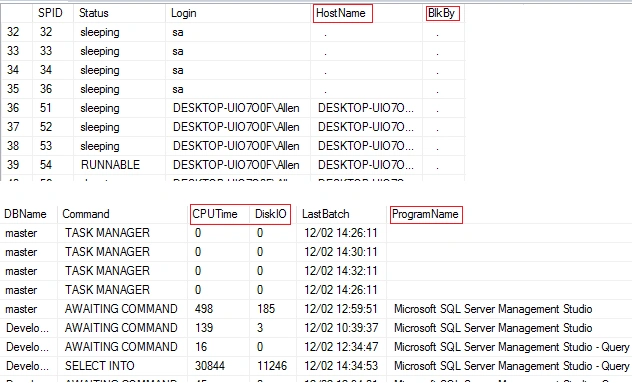The image size is (632, 383).
Task: Click AWAITING COMMAND cell with CPUTime 139
Action: [121, 328]
